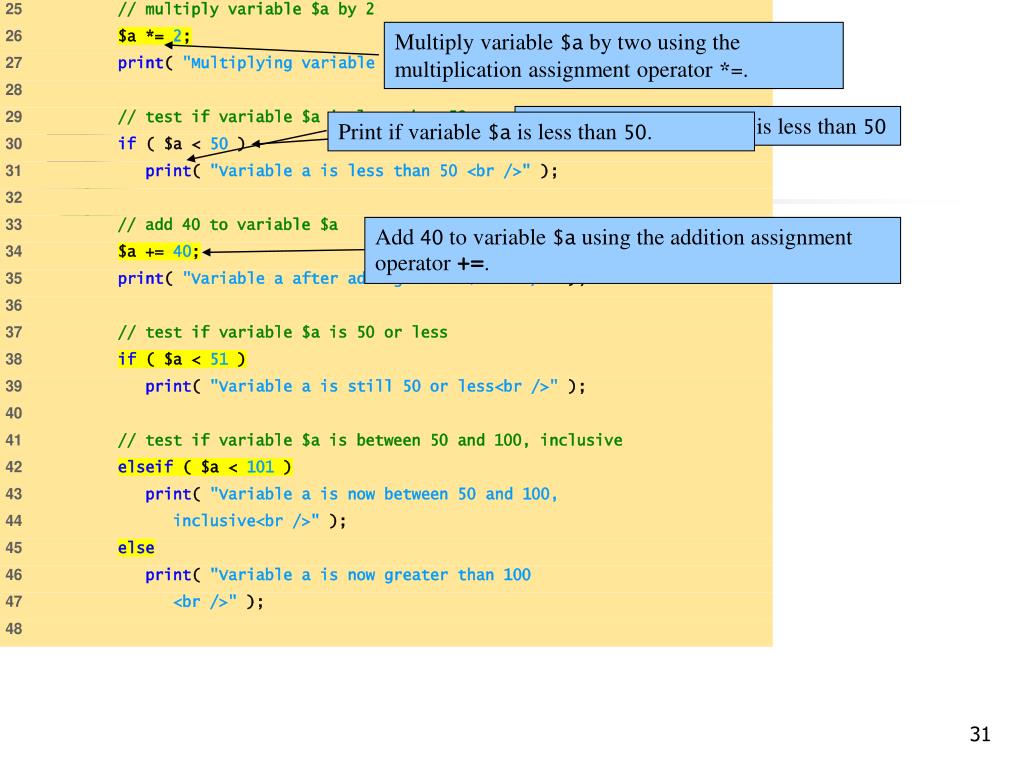Click the statement '$a *= 2;'
Screen dimensions: 1024x768
(154, 36)
